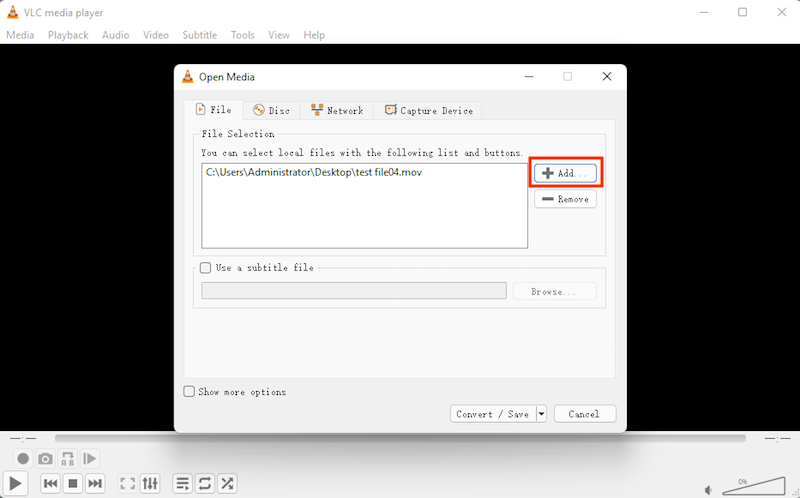800x498 pixels.
Task: Switch to the Network tab
Action: click(337, 110)
